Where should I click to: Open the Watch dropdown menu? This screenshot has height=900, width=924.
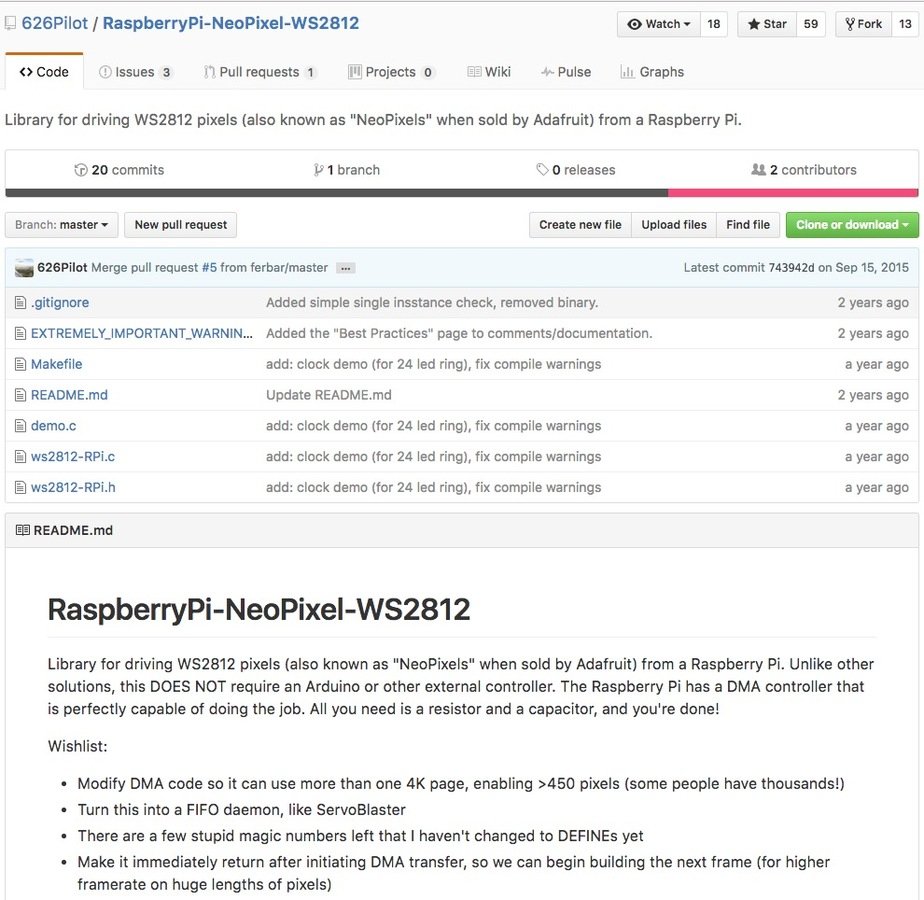tap(659, 24)
